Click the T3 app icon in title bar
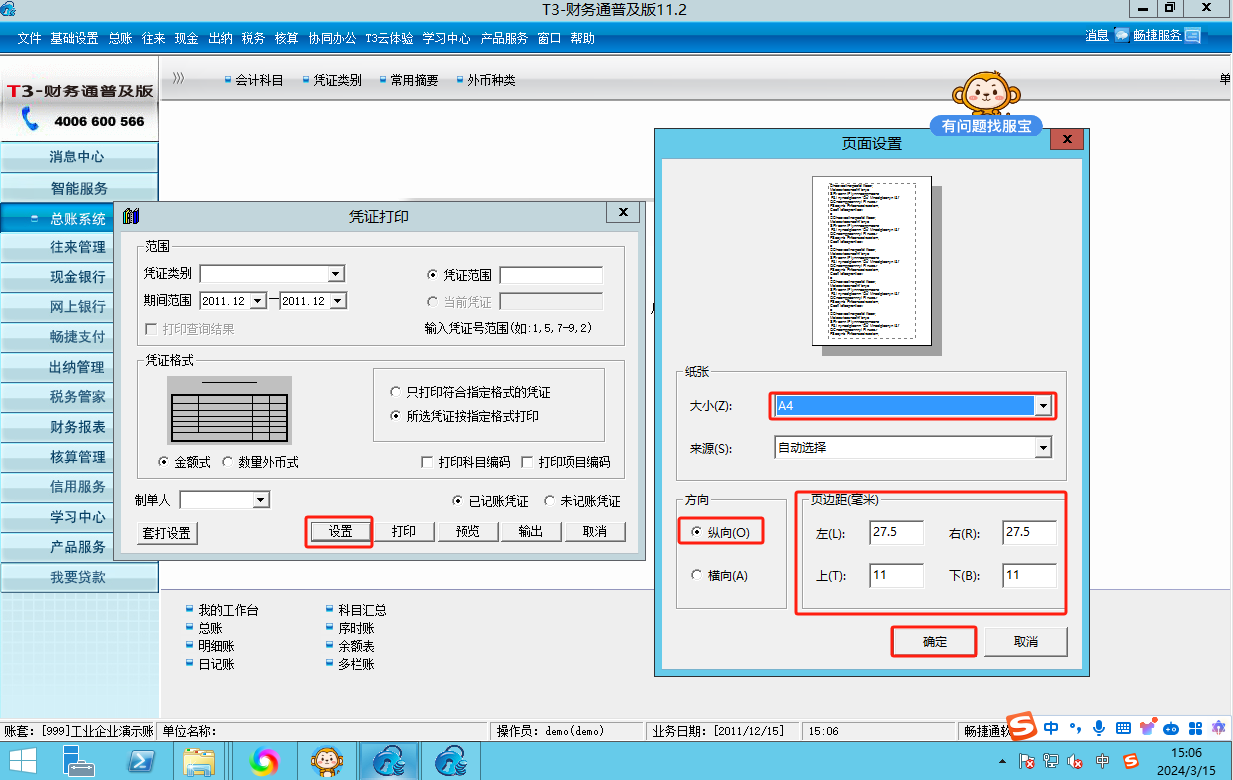 (x=9, y=10)
